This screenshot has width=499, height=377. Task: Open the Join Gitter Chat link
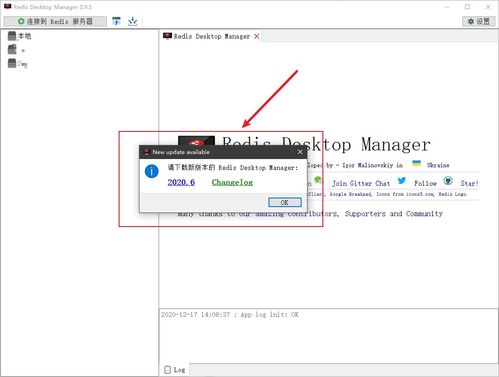(x=361, y=183)
